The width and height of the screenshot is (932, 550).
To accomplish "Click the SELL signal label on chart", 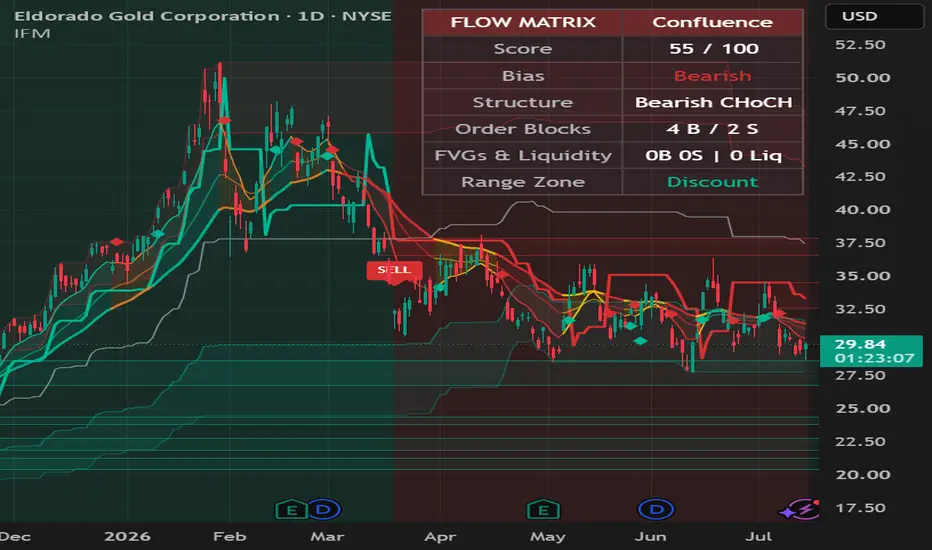I will click(x=394, y=270).
